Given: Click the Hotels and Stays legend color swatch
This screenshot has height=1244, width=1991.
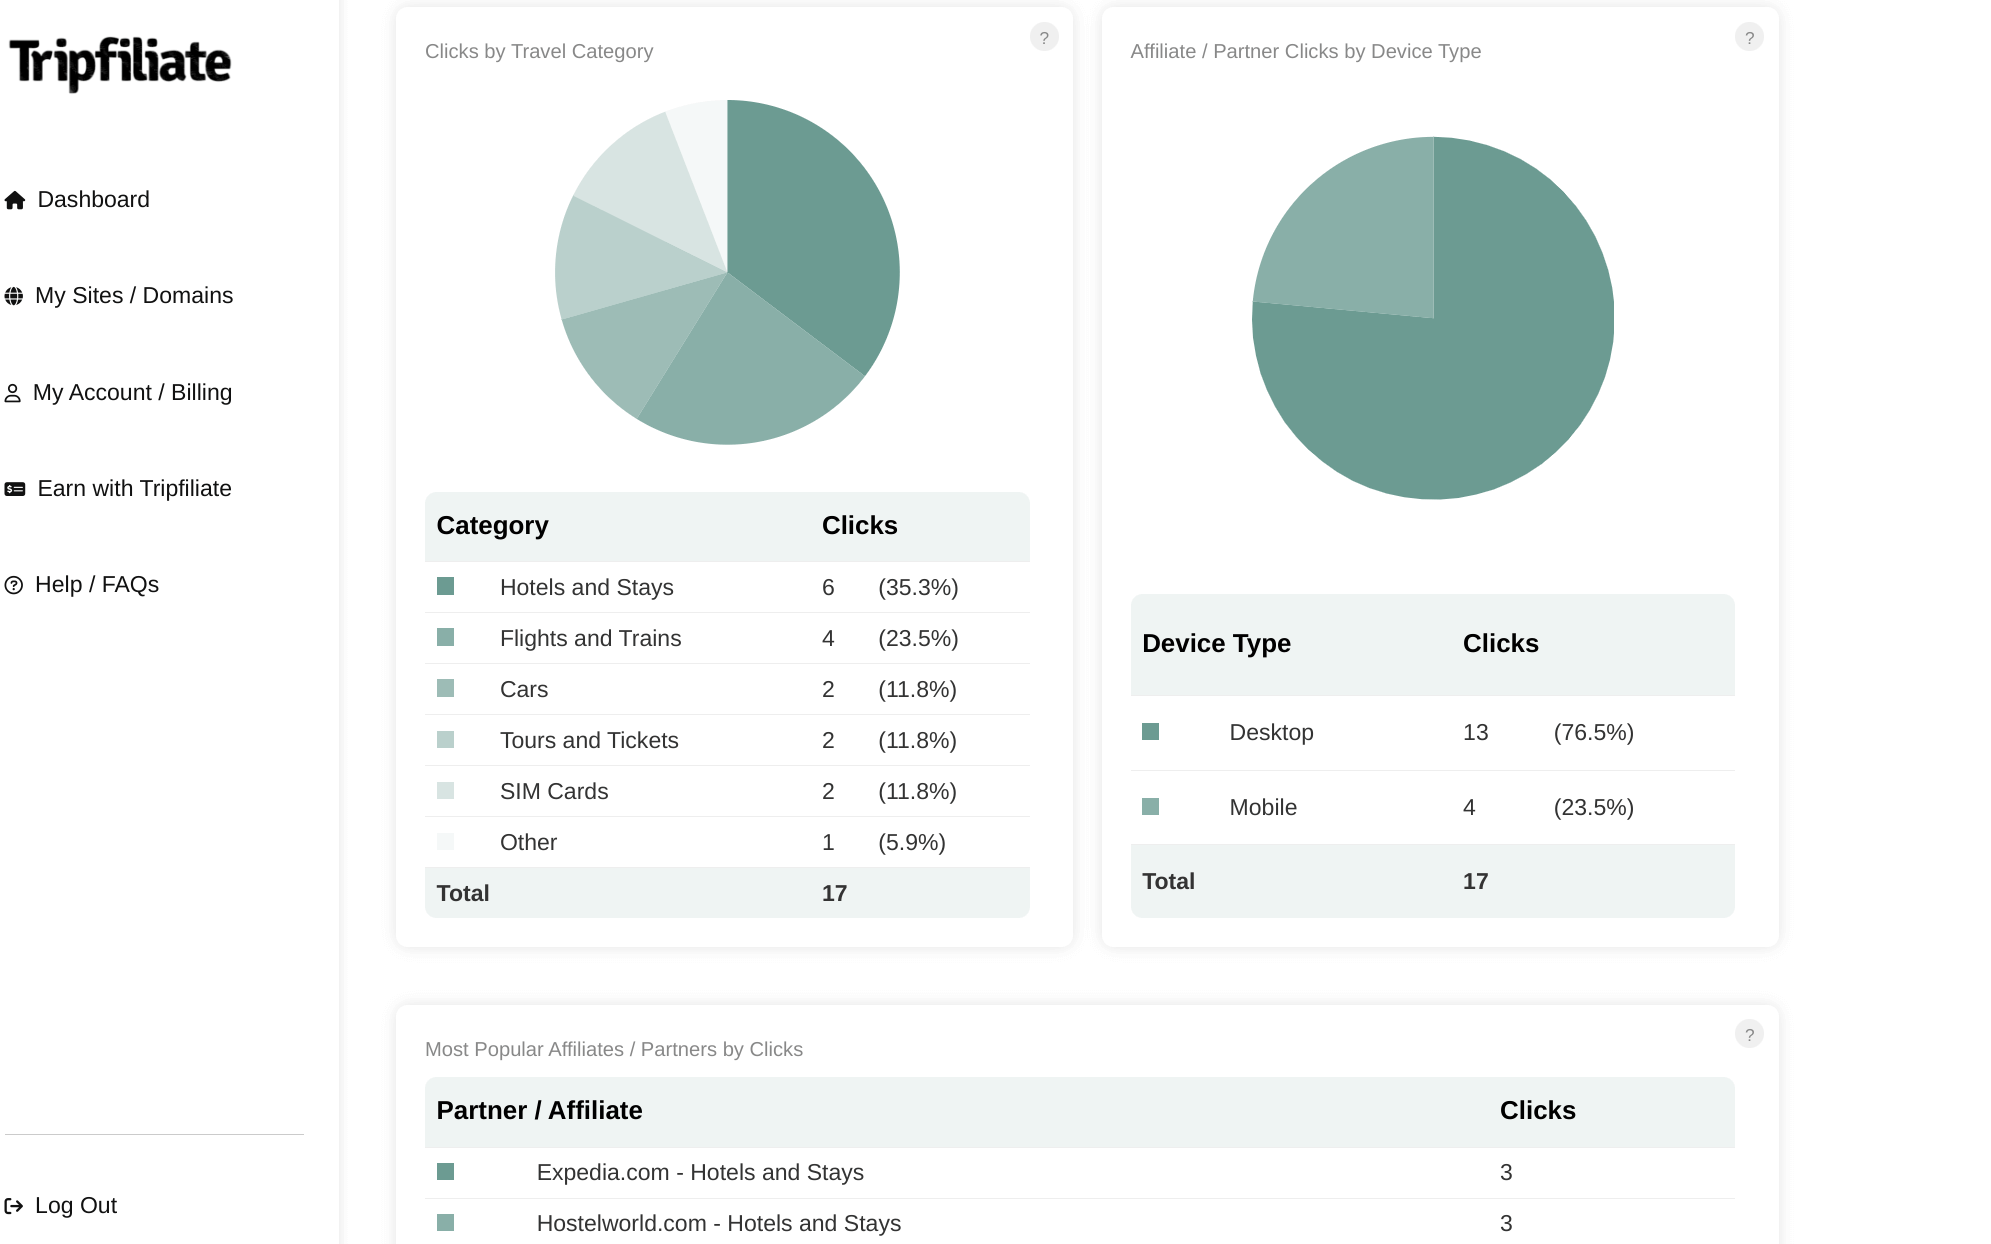Looking at the screenshot, I should (x=446, y=586).
